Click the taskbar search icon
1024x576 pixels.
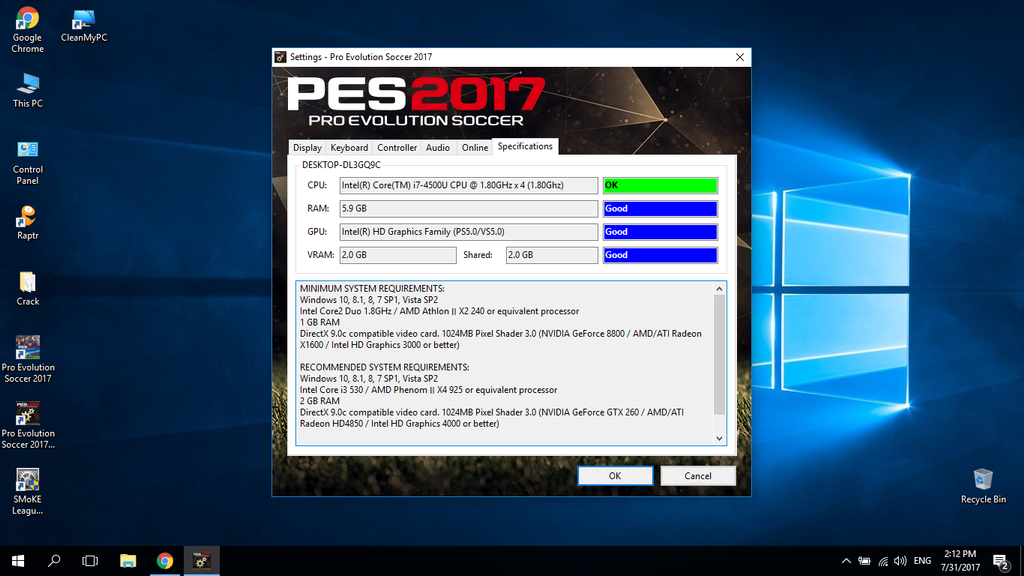pyautogui.click(x=54, y=561)
